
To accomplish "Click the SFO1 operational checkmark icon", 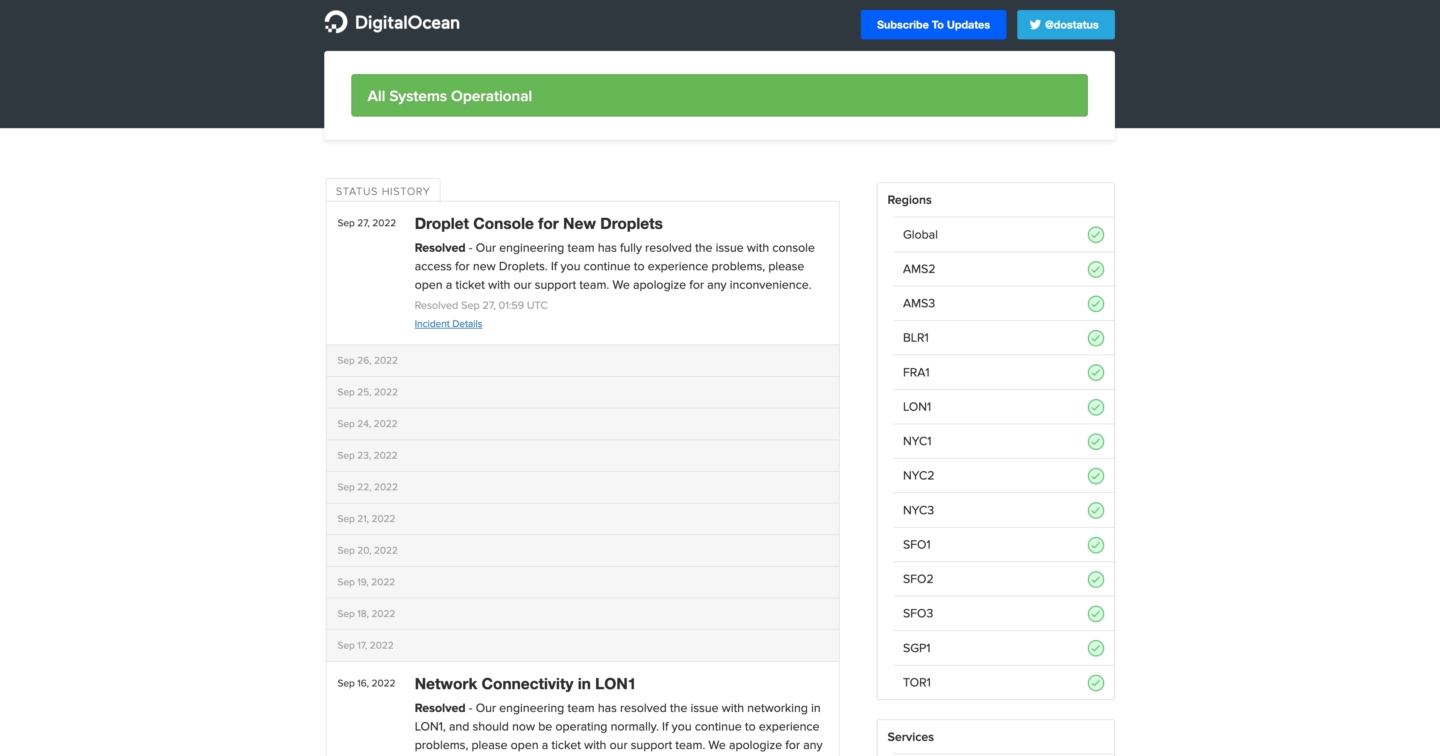I will tap(1096, 545).
